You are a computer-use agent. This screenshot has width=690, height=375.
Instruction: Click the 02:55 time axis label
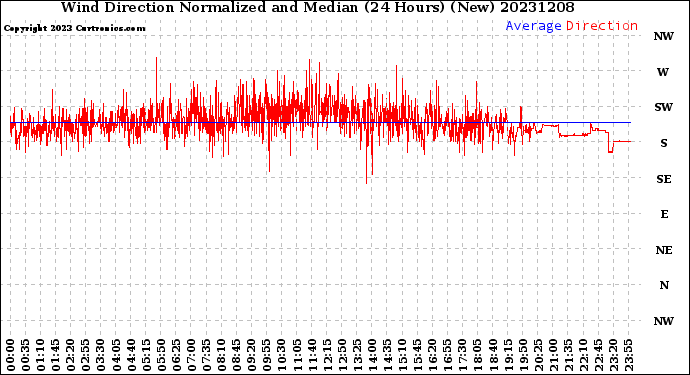coord(86,355)
